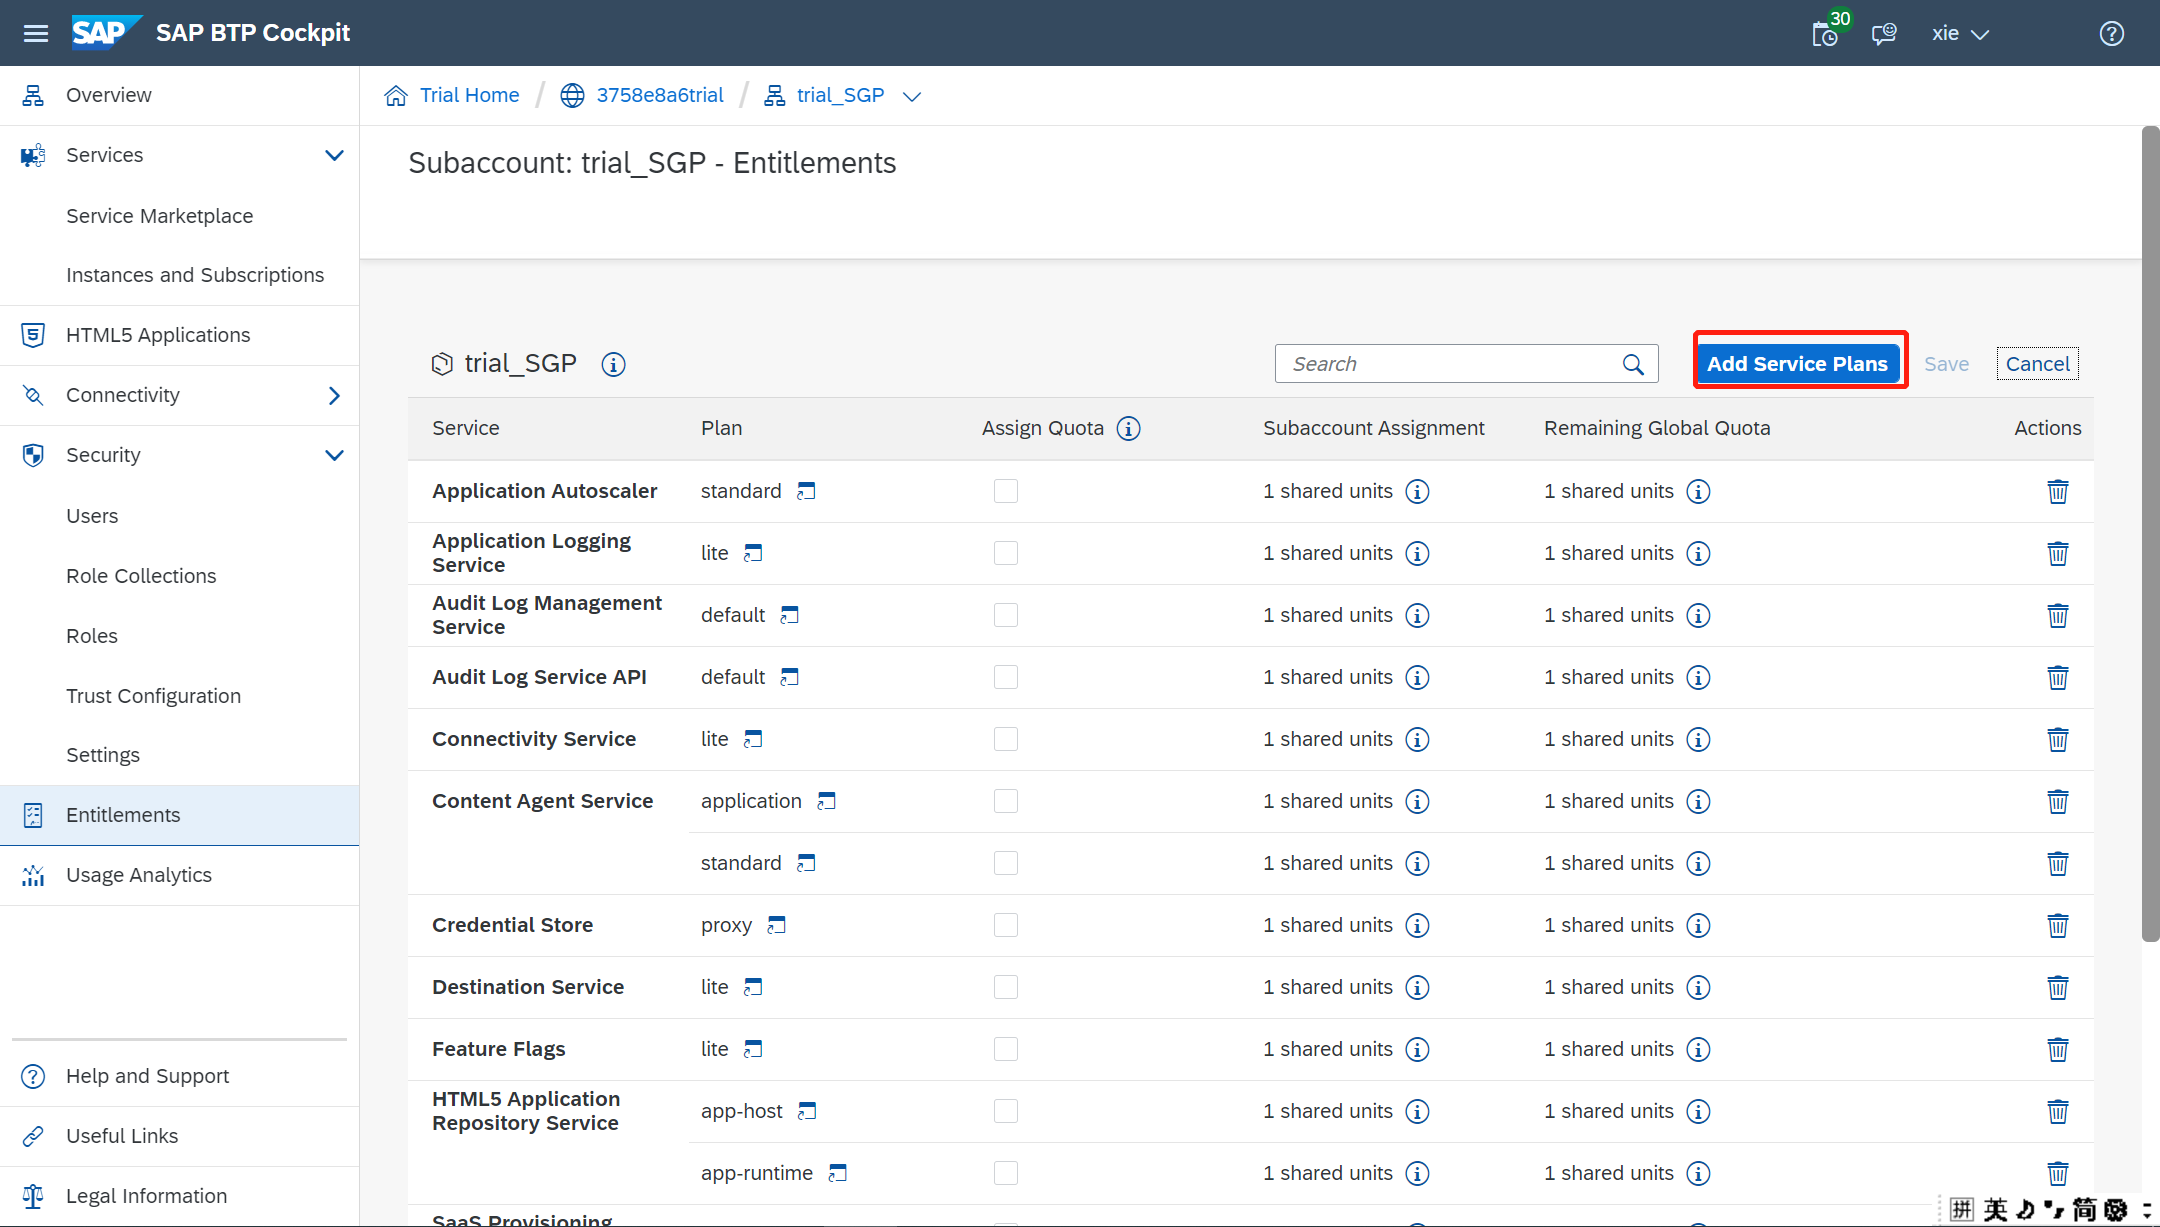The height and width of the screenshot is (1227, 2160).
Task: Click info icon next to trial_SGP title
Action: coord(613,365)
